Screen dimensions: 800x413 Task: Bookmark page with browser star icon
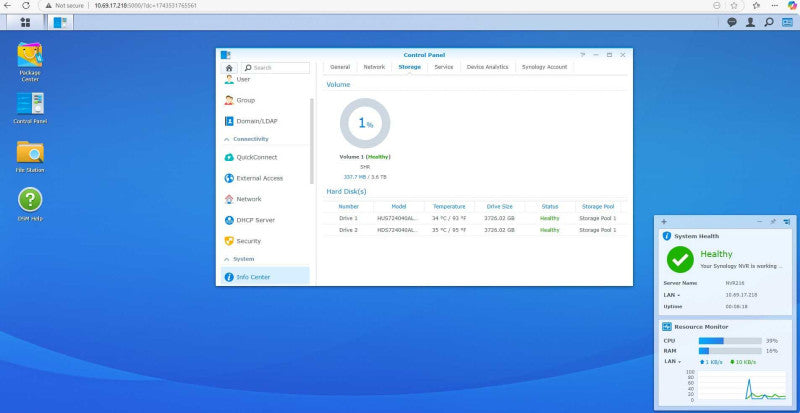pos(734,6)
